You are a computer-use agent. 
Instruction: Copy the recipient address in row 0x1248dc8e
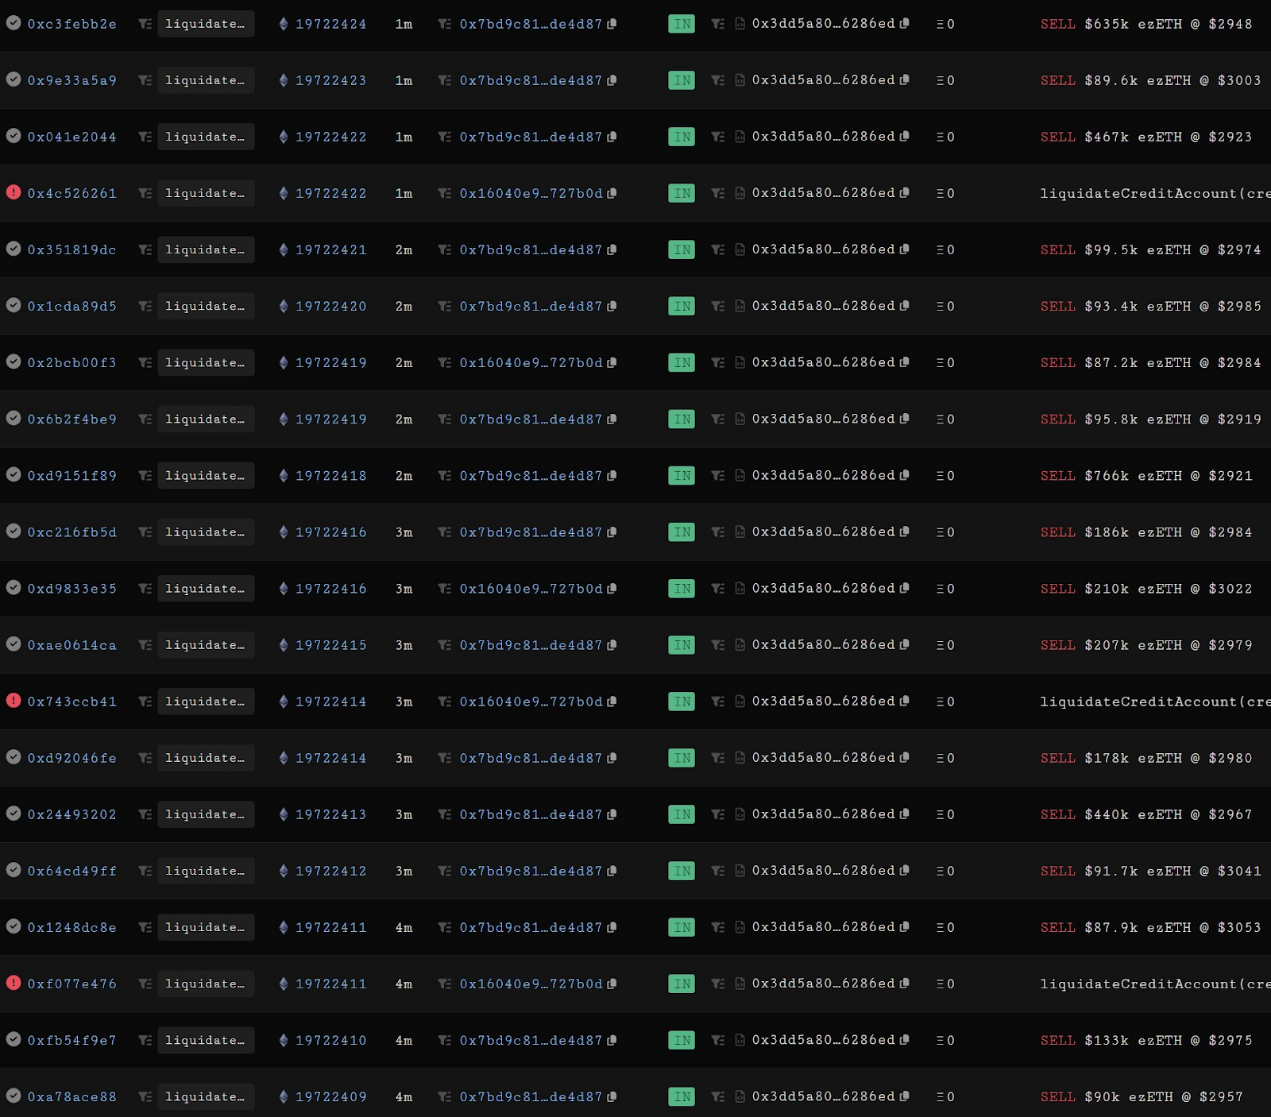tap(904, 927)
